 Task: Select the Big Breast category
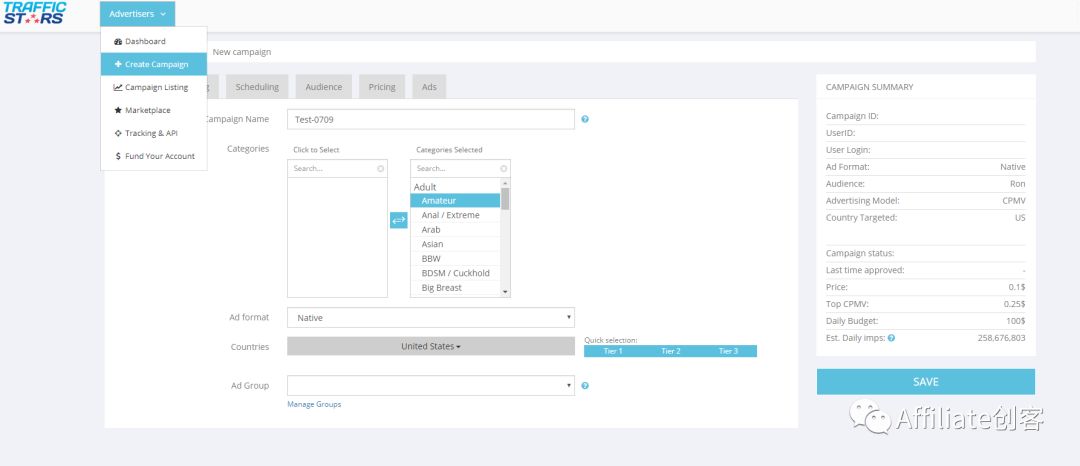coord(455,287)
